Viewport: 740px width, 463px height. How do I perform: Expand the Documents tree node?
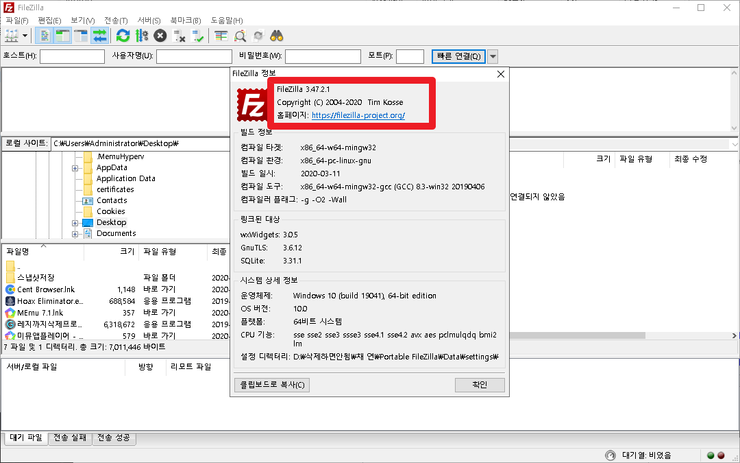click(x=75, y=234)
